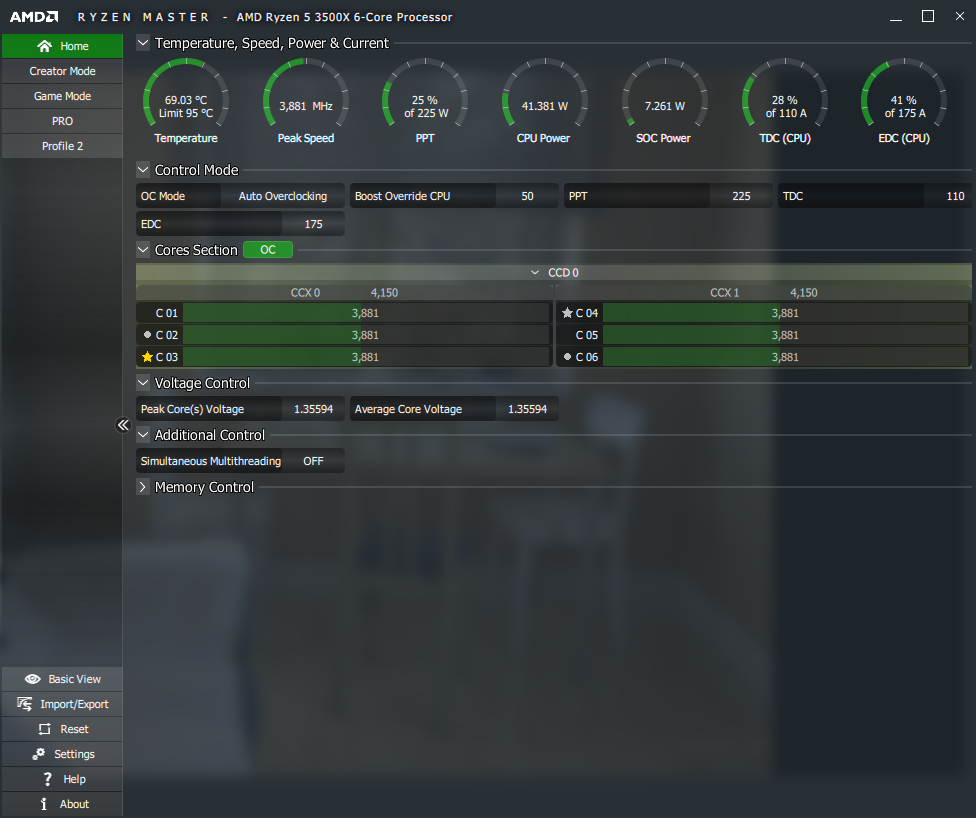Click the CCX 1 header value 4,150
Image resolution: width=976 pixels, height=818 pixels.
pos(804,293)
